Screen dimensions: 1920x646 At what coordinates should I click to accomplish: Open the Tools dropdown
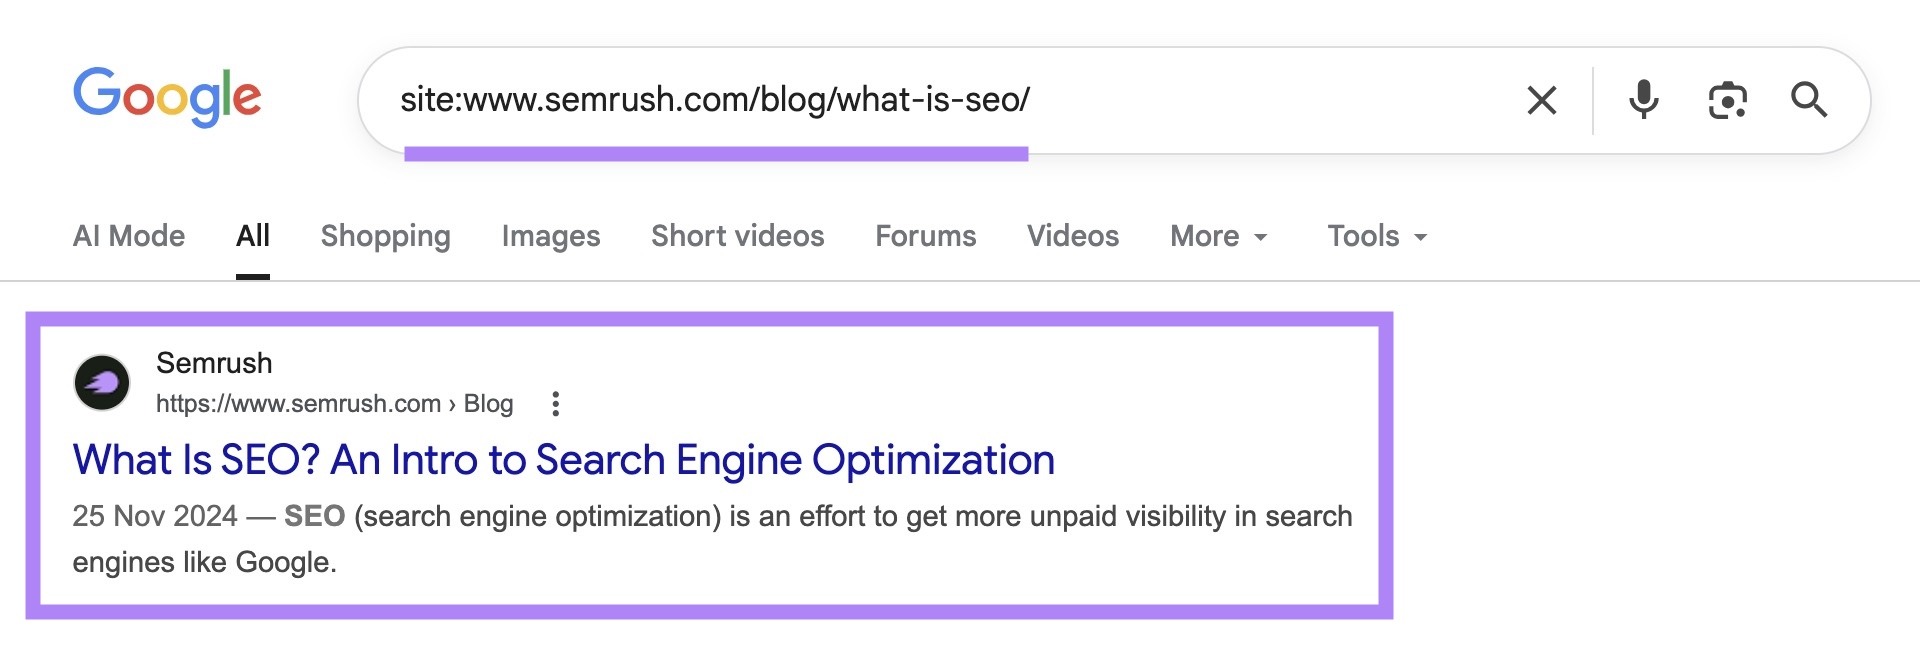pos(1374,236)
